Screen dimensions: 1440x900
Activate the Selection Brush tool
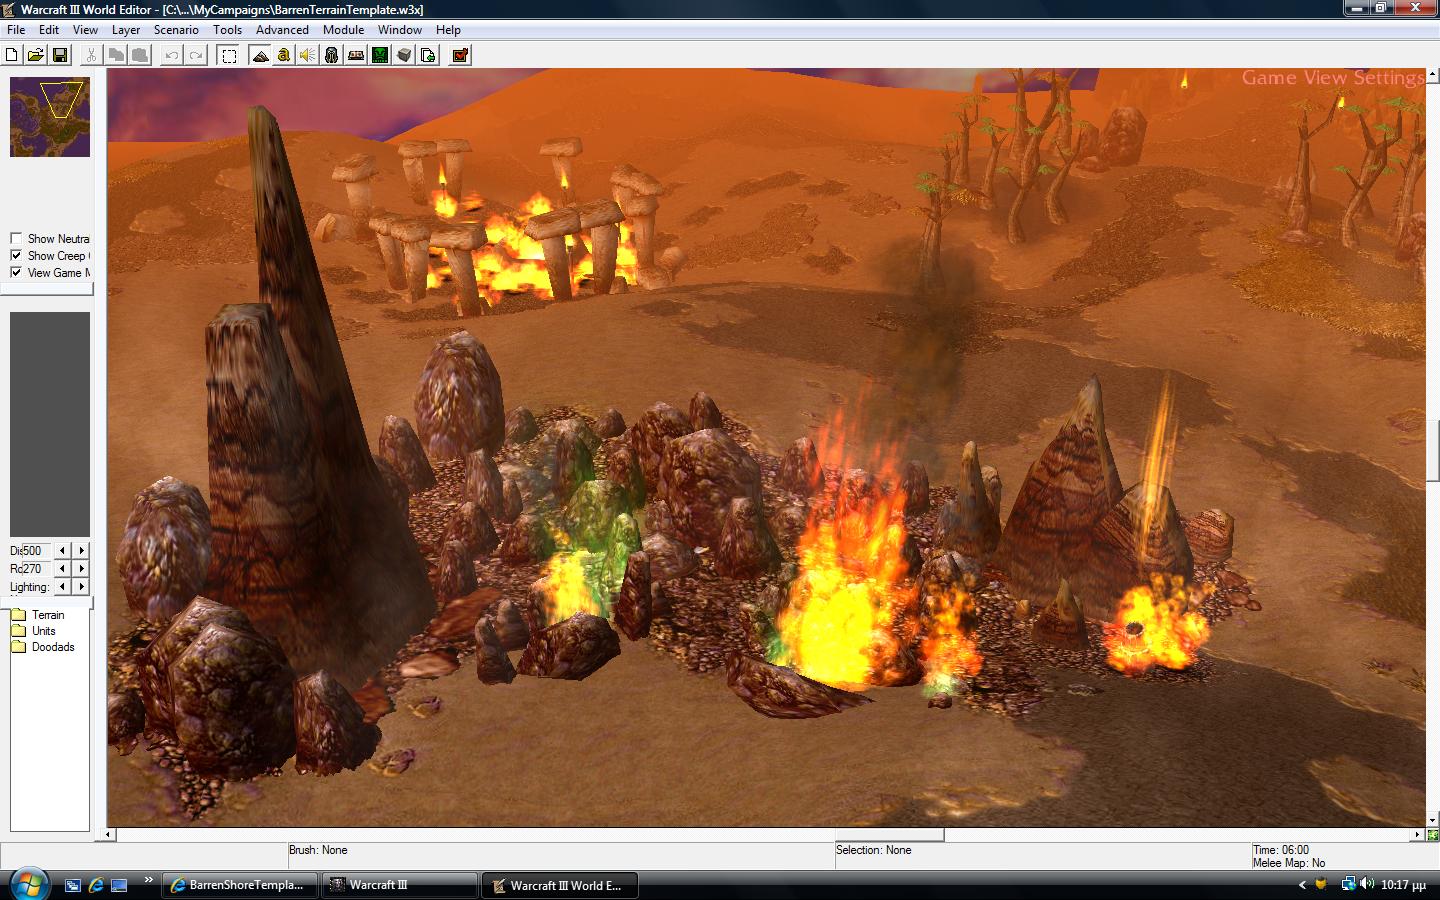pos(229,55)
